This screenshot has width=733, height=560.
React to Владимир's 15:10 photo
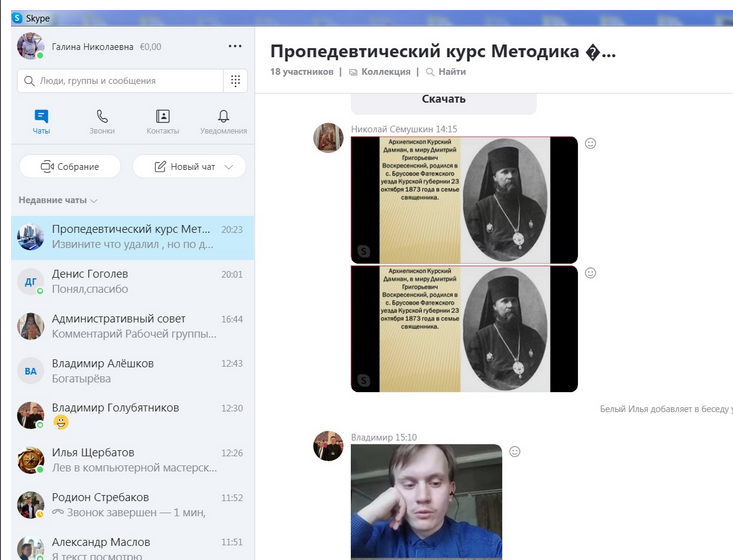pos(515,452)
